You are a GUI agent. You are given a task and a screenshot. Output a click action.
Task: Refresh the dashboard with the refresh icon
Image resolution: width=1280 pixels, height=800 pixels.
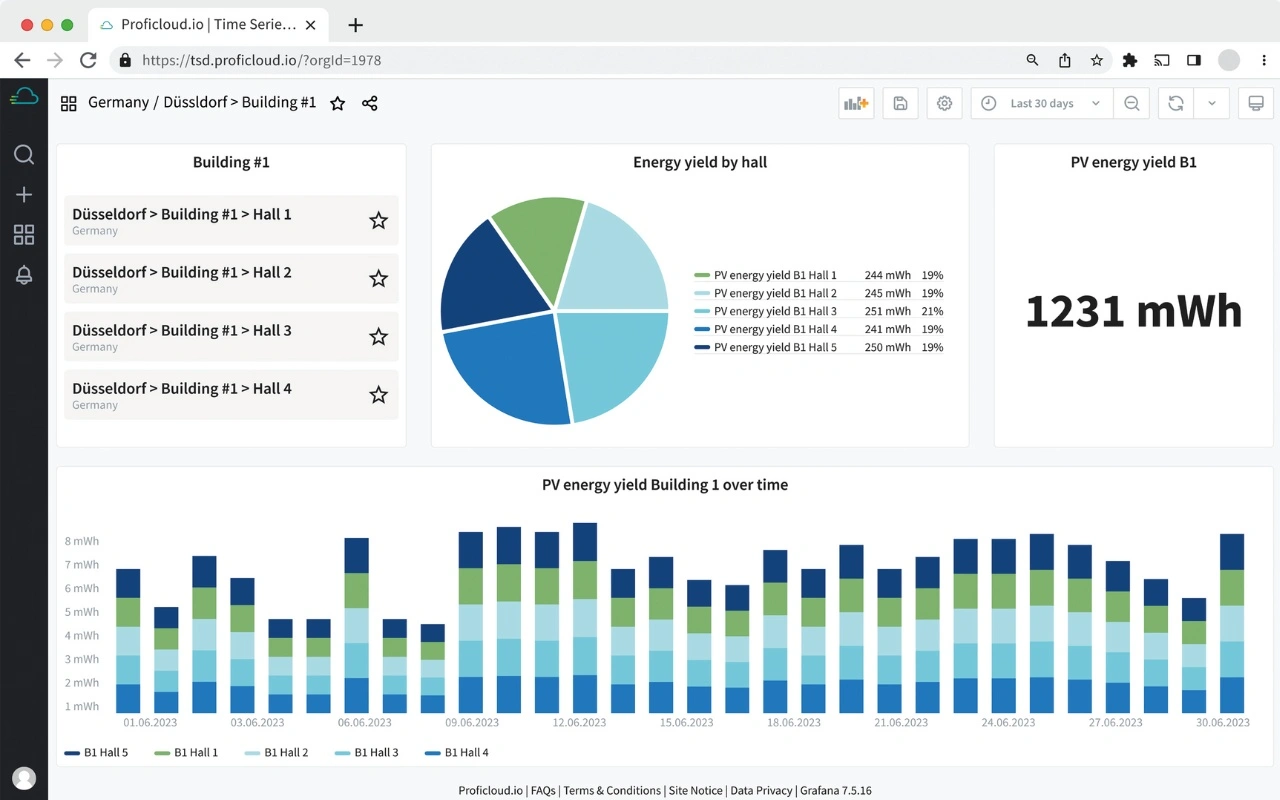[x=1176, y=103]
